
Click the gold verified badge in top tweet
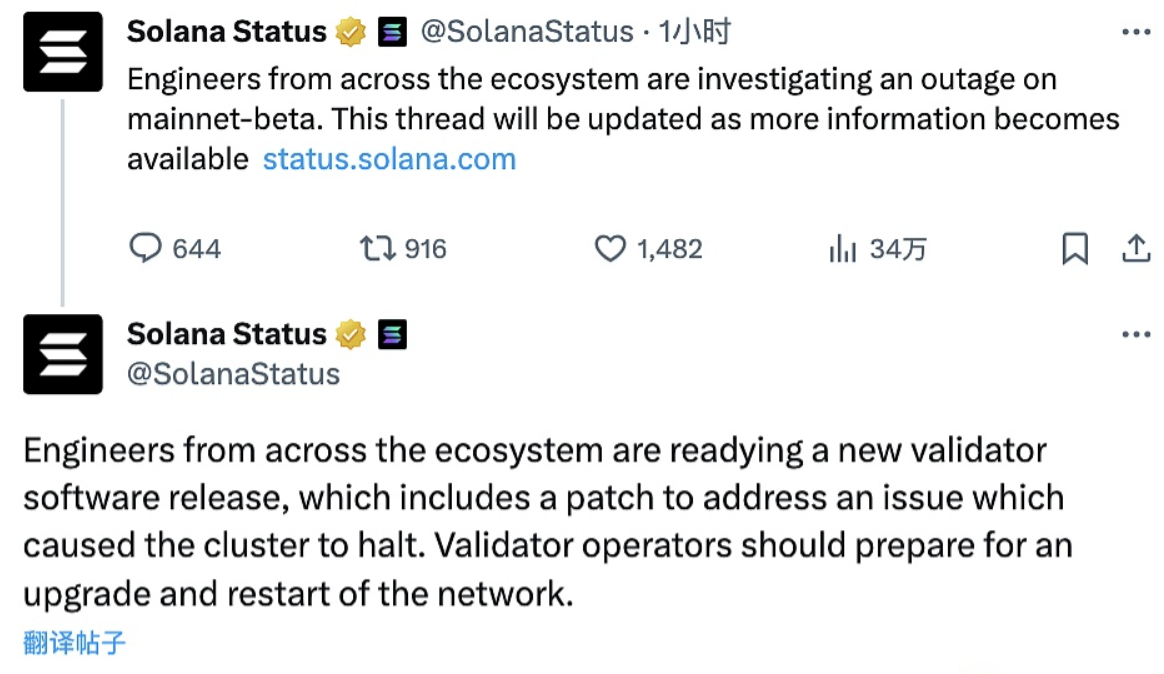click(351, 33)
